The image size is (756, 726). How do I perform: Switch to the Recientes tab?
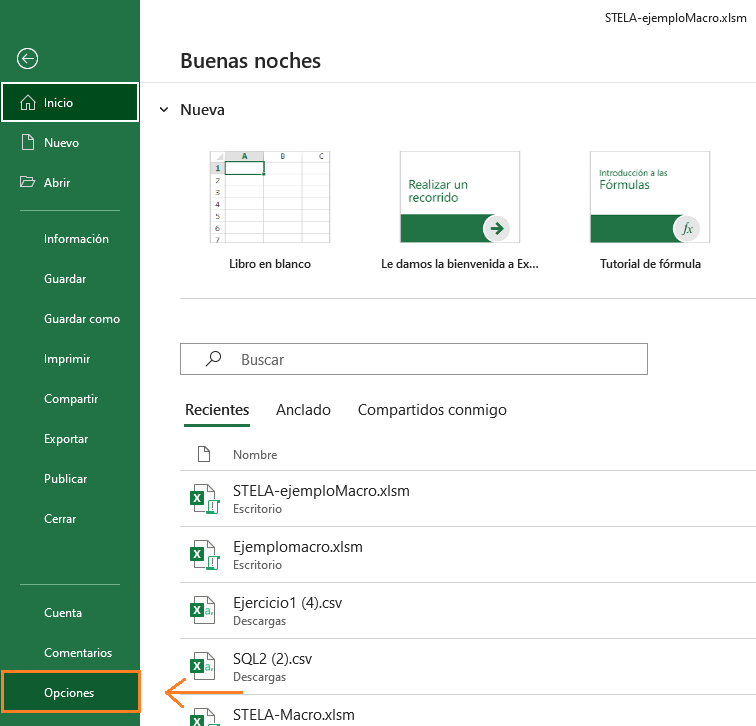(217, 410)
